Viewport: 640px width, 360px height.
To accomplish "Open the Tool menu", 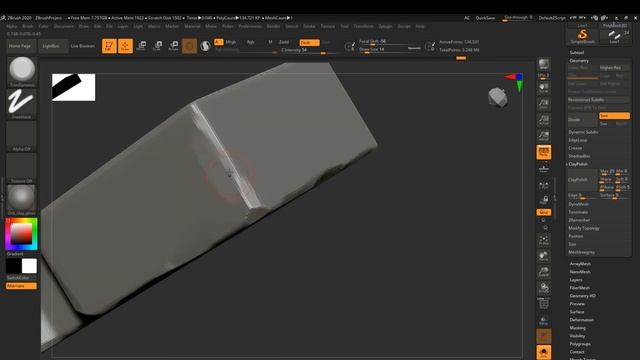I will (344, 26).
